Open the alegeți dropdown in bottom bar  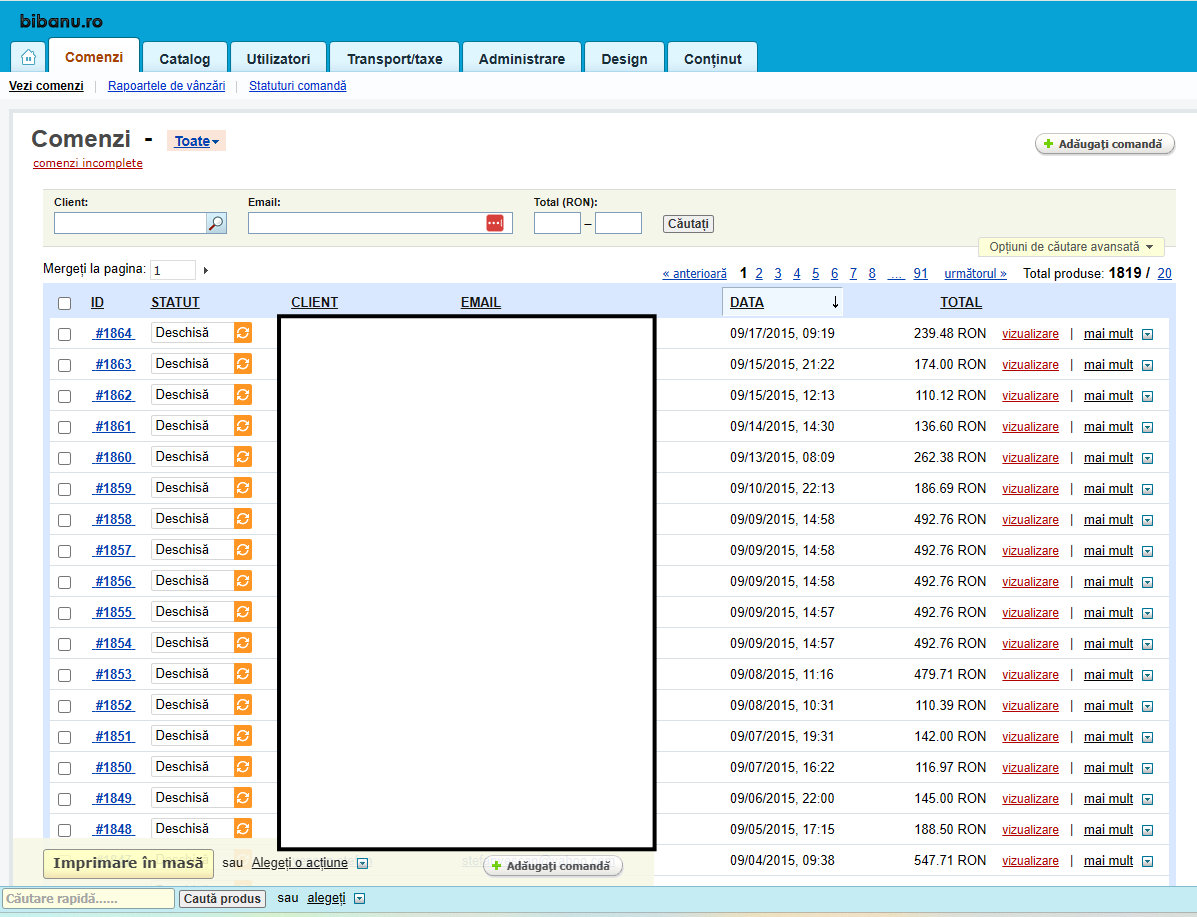(360, 899)
